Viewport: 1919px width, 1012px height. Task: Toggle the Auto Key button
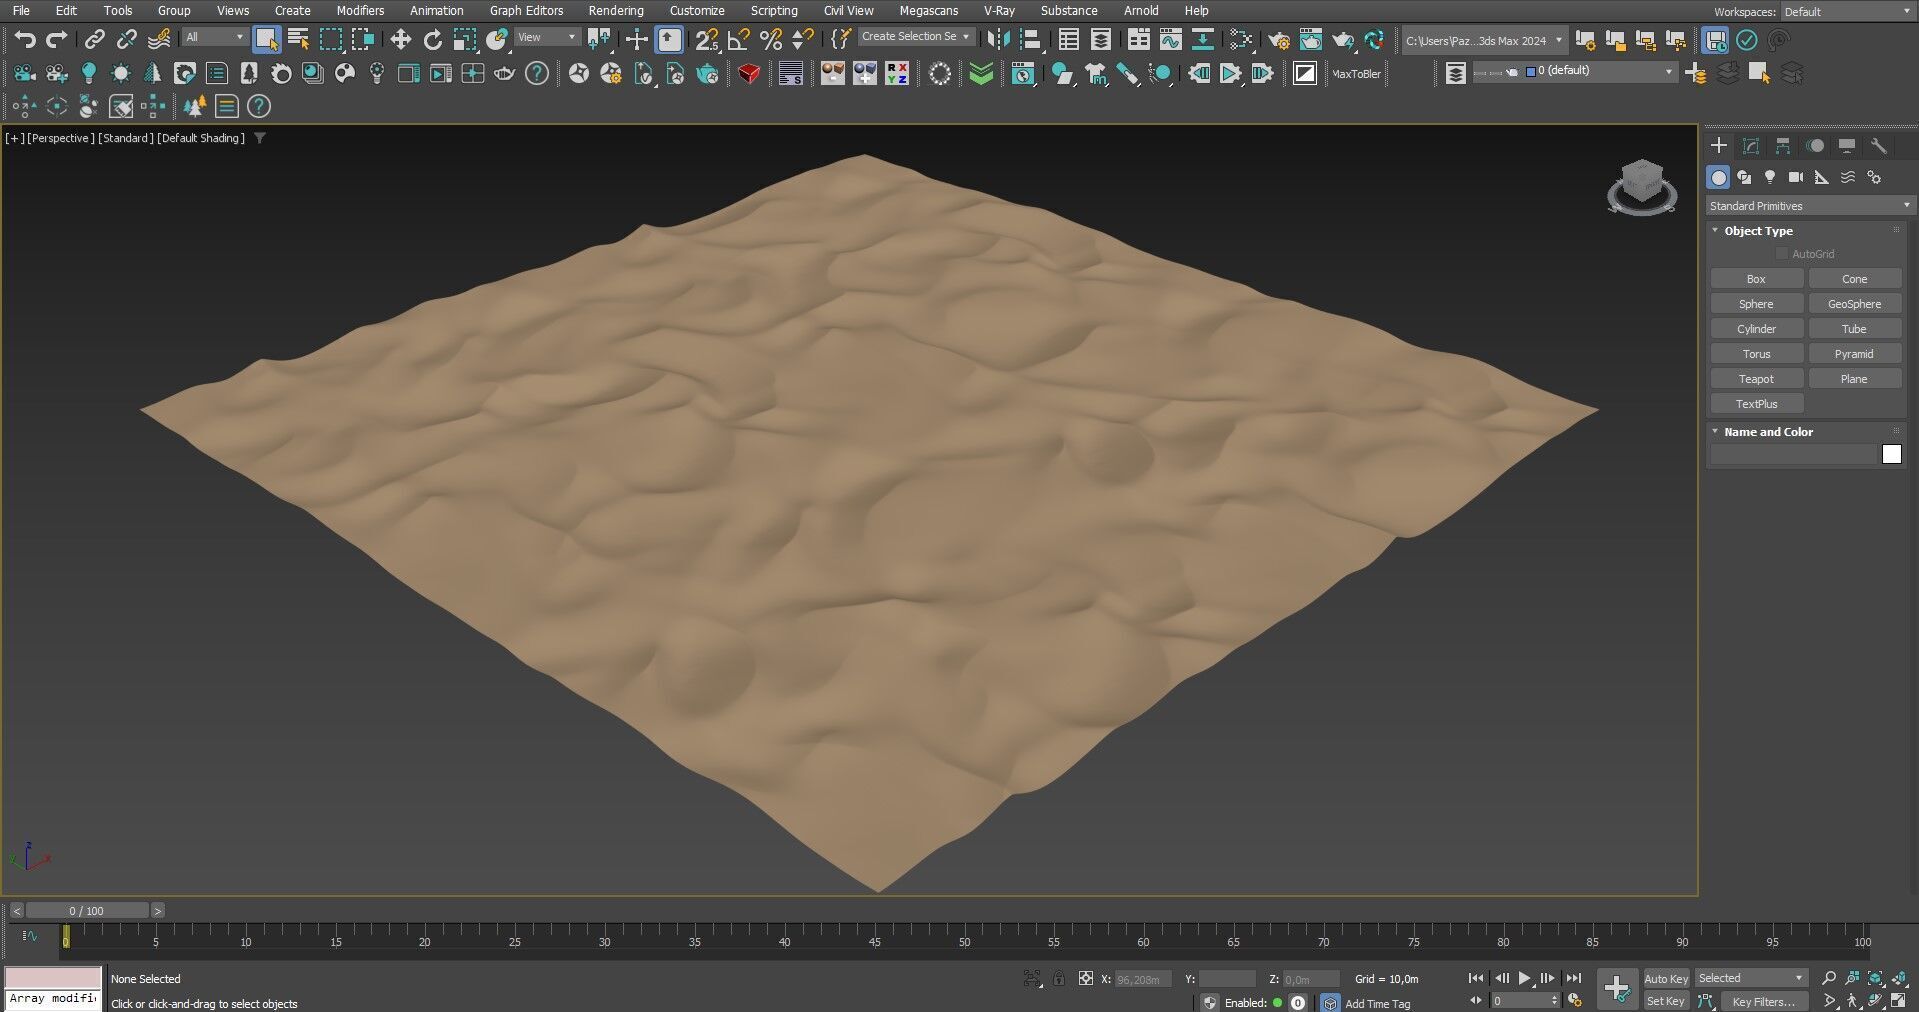[x=1665, y=979]
